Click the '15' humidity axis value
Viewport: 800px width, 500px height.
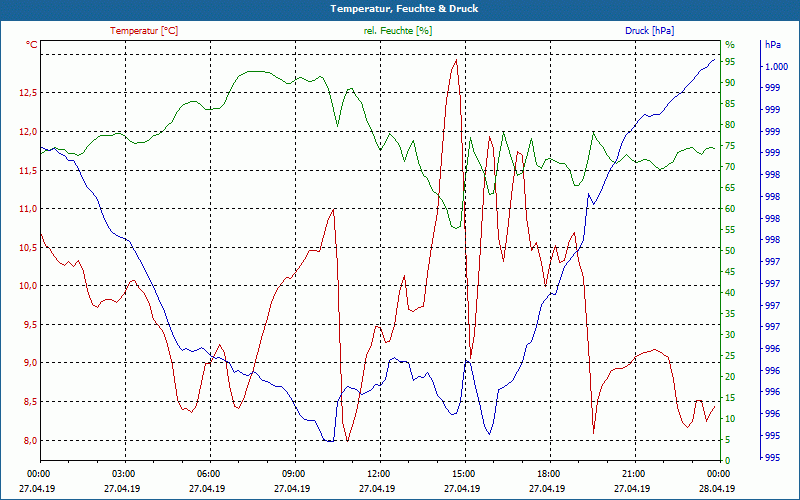pos(730,398)
